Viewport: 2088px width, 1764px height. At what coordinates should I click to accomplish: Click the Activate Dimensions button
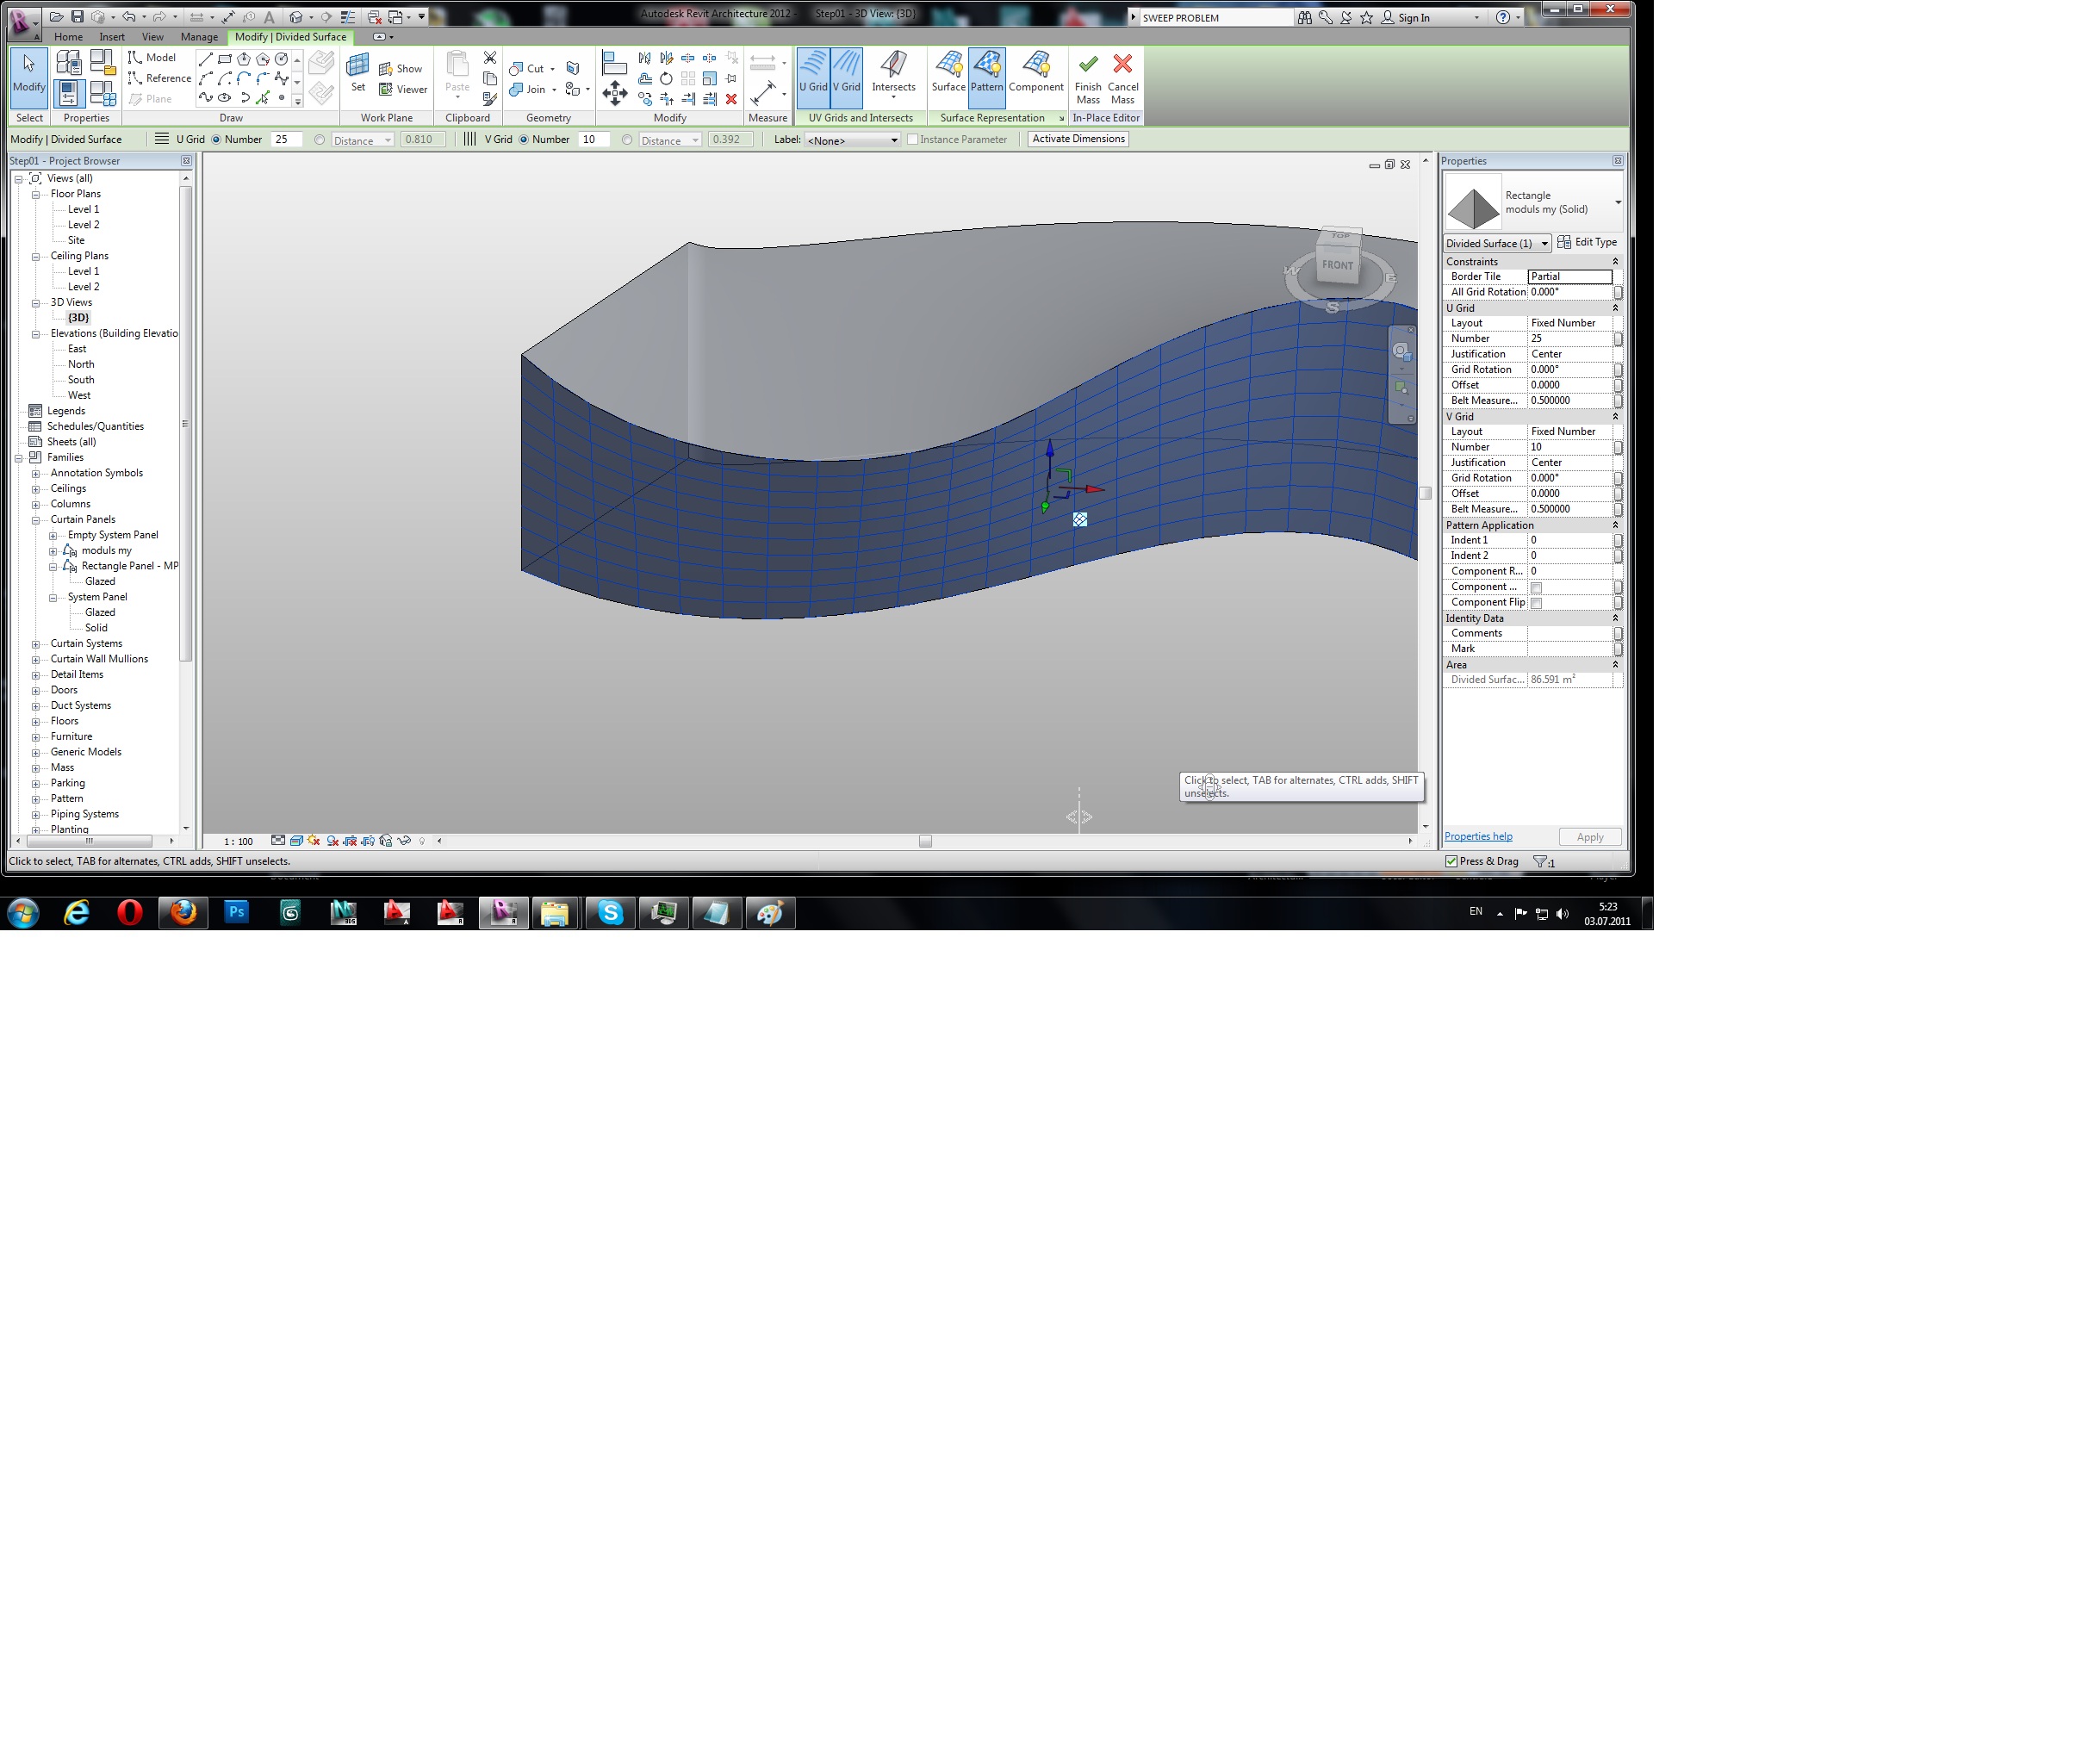pyautogui.click(x=1078, y=139)
